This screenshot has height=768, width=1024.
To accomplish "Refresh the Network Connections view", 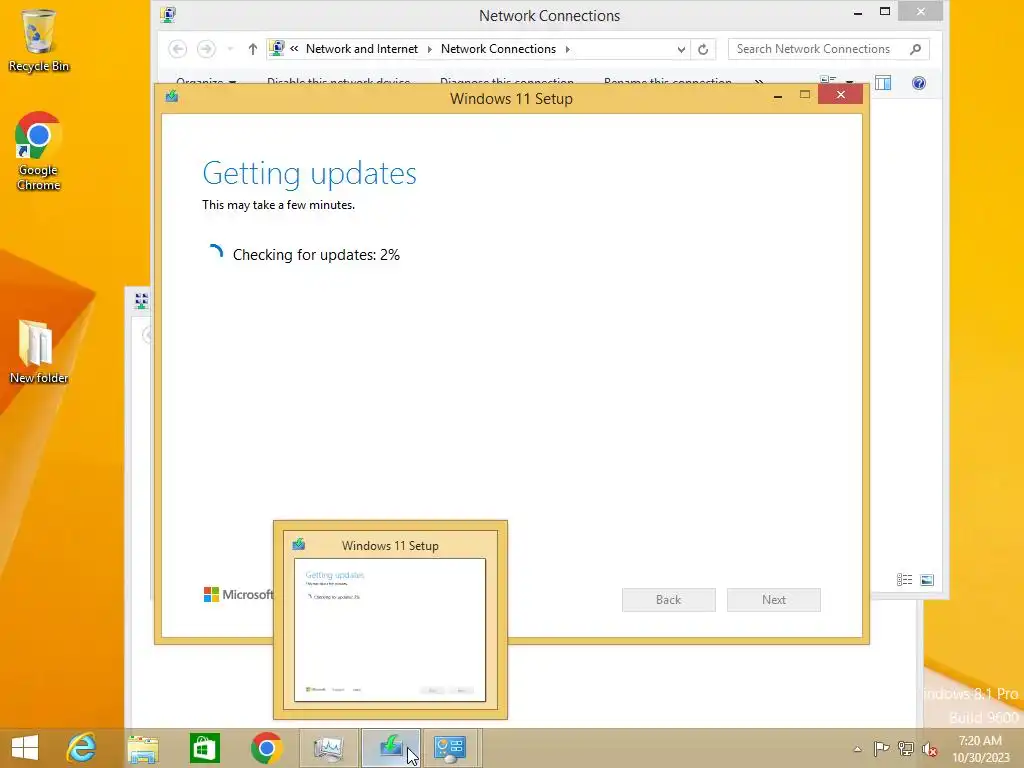I will tap(703, 50).
